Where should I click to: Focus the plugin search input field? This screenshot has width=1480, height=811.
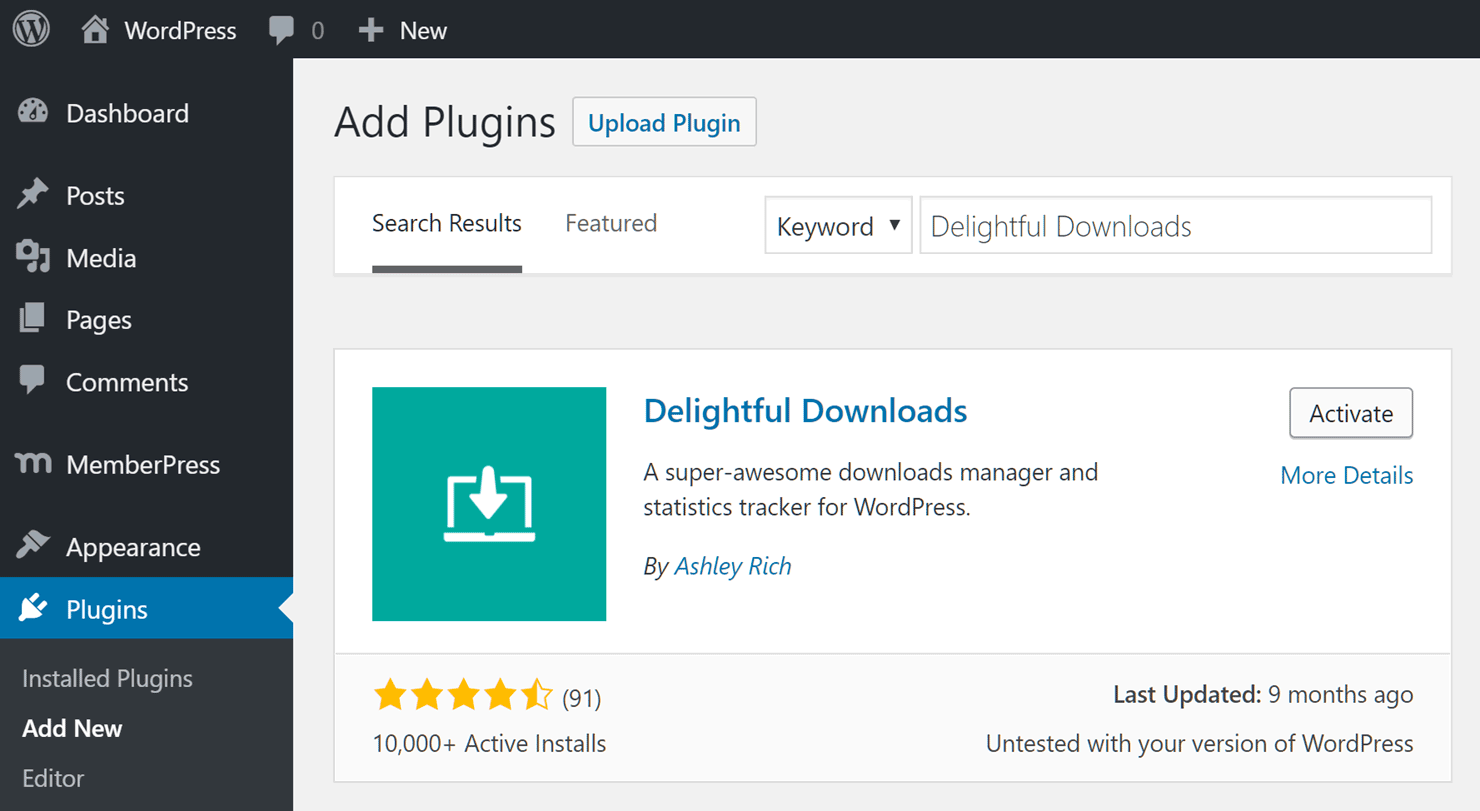[x=1175, y=225]
